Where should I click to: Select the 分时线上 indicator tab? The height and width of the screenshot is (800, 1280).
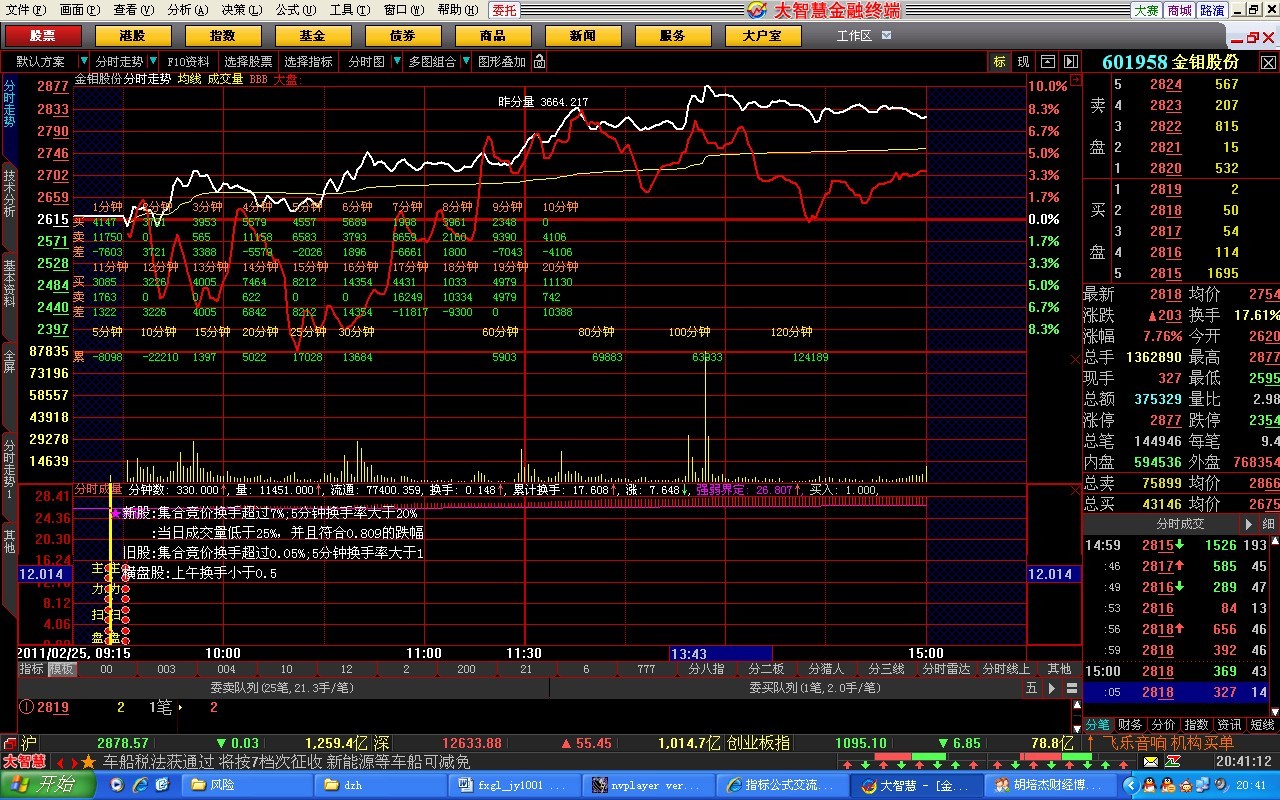pyautogui.click(x=1007, y=669)
